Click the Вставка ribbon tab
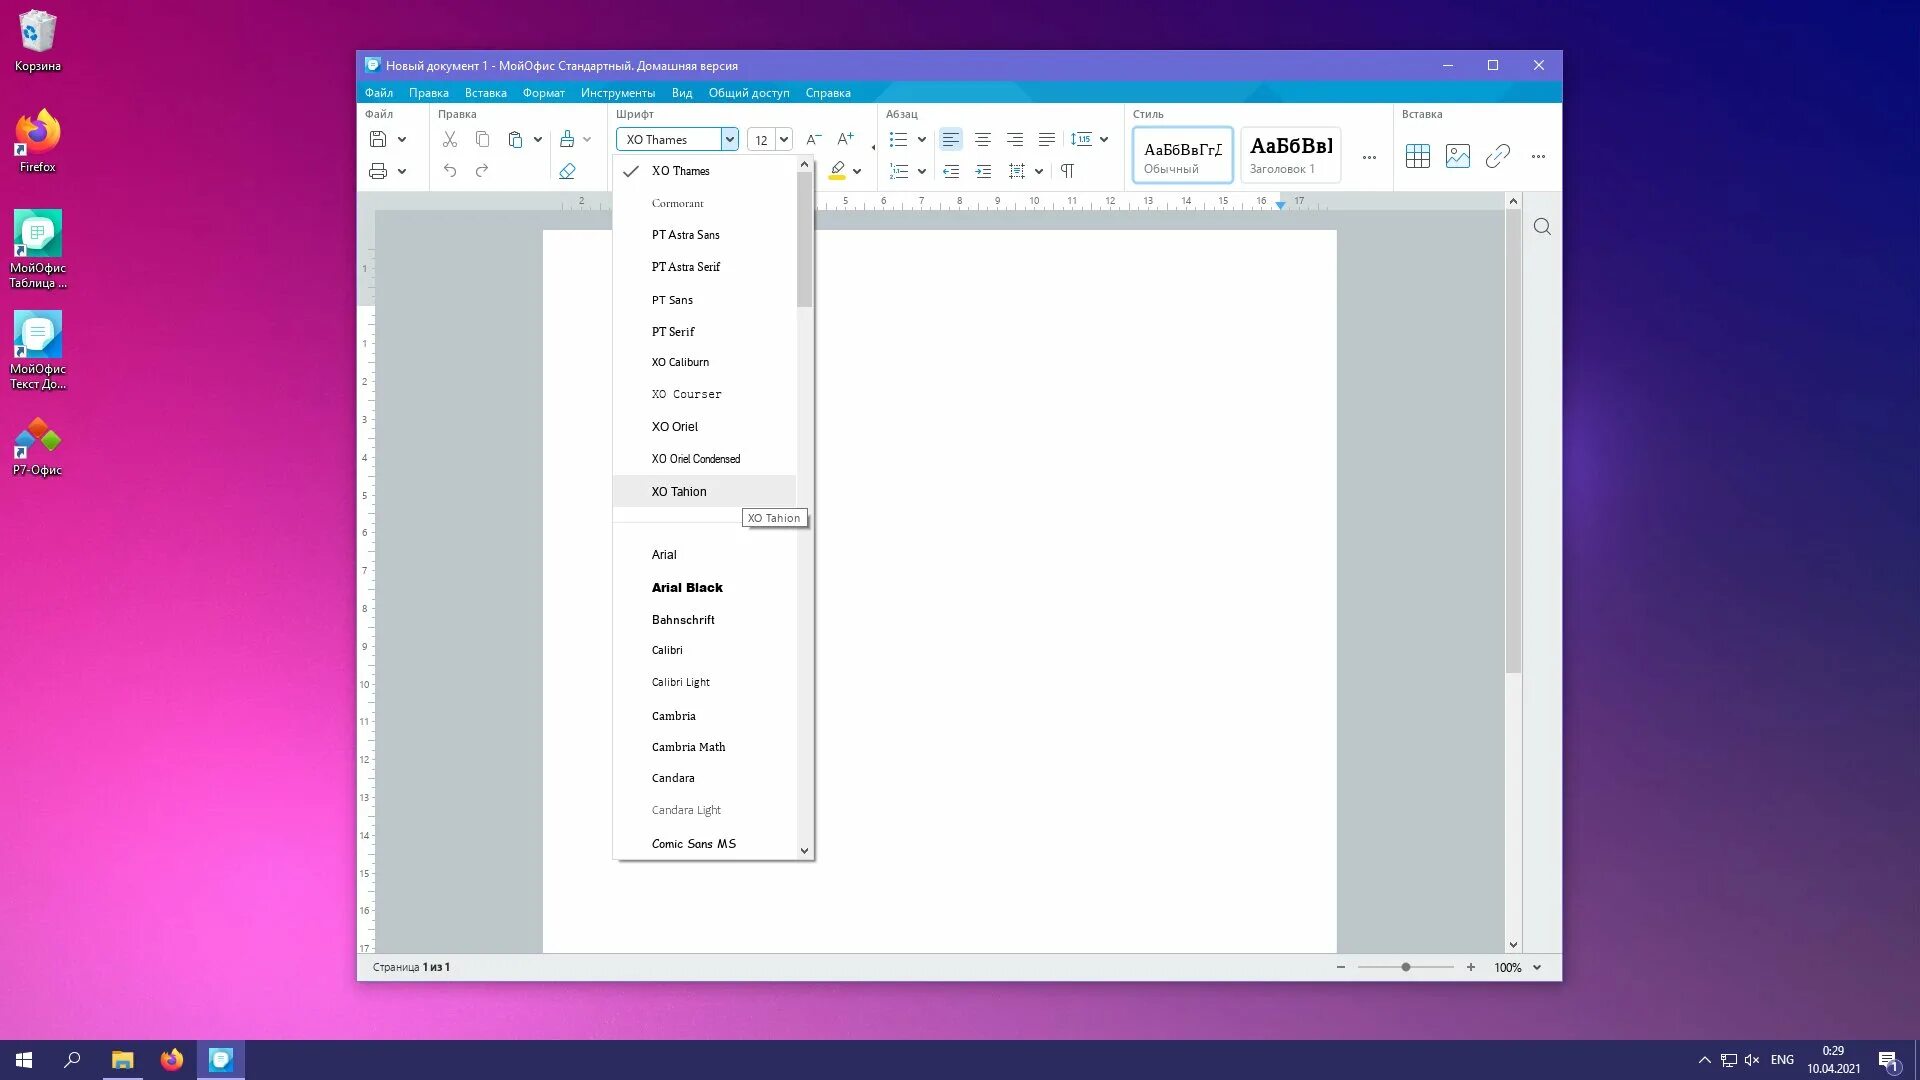Viewport: 1920px width, 1080px height. 485,92
